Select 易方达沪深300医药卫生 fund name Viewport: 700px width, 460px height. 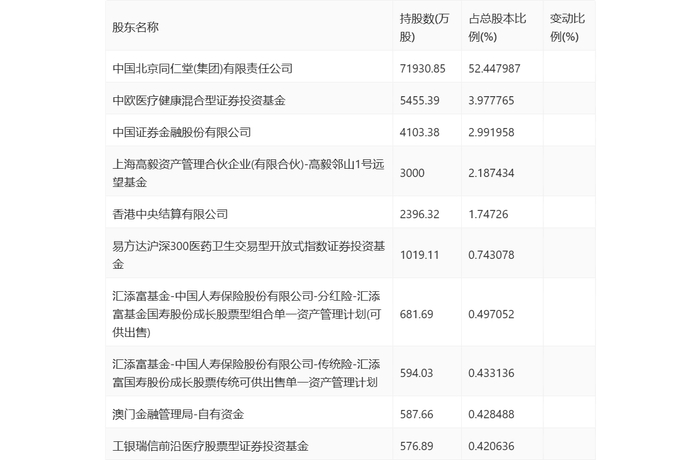[x=249, y=255]
